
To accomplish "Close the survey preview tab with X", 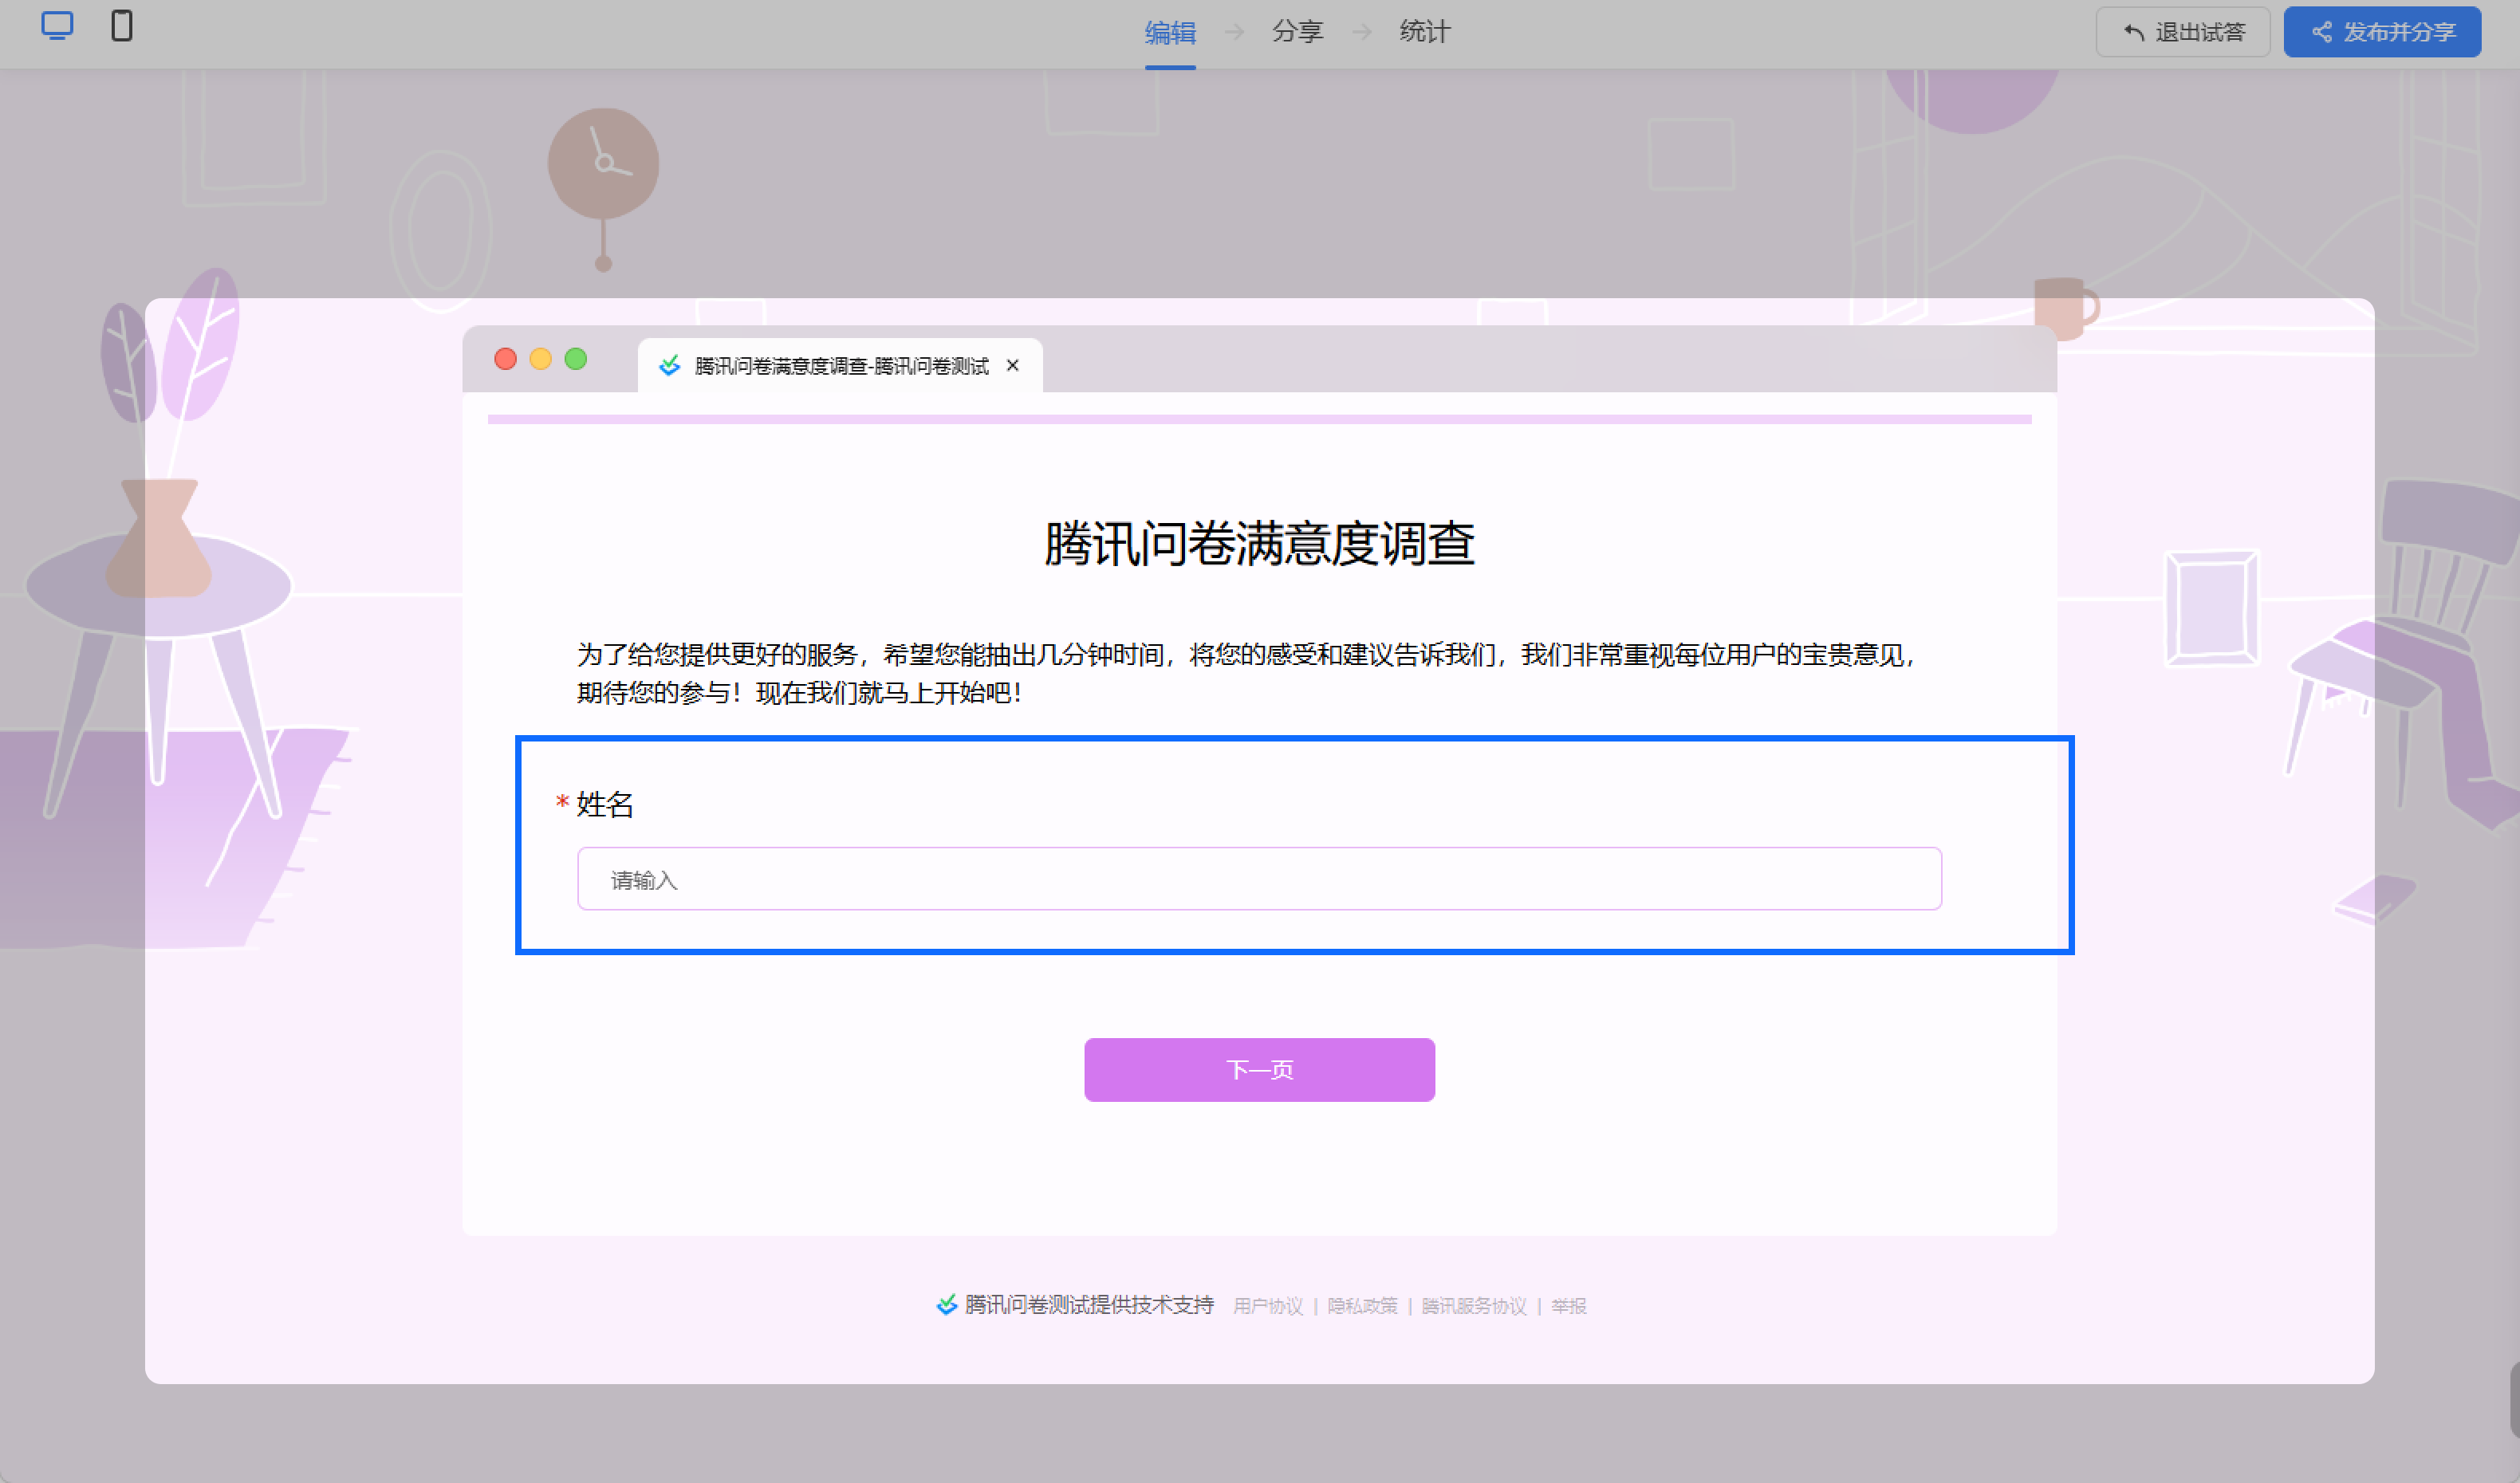I will [x=1013, y=366].
